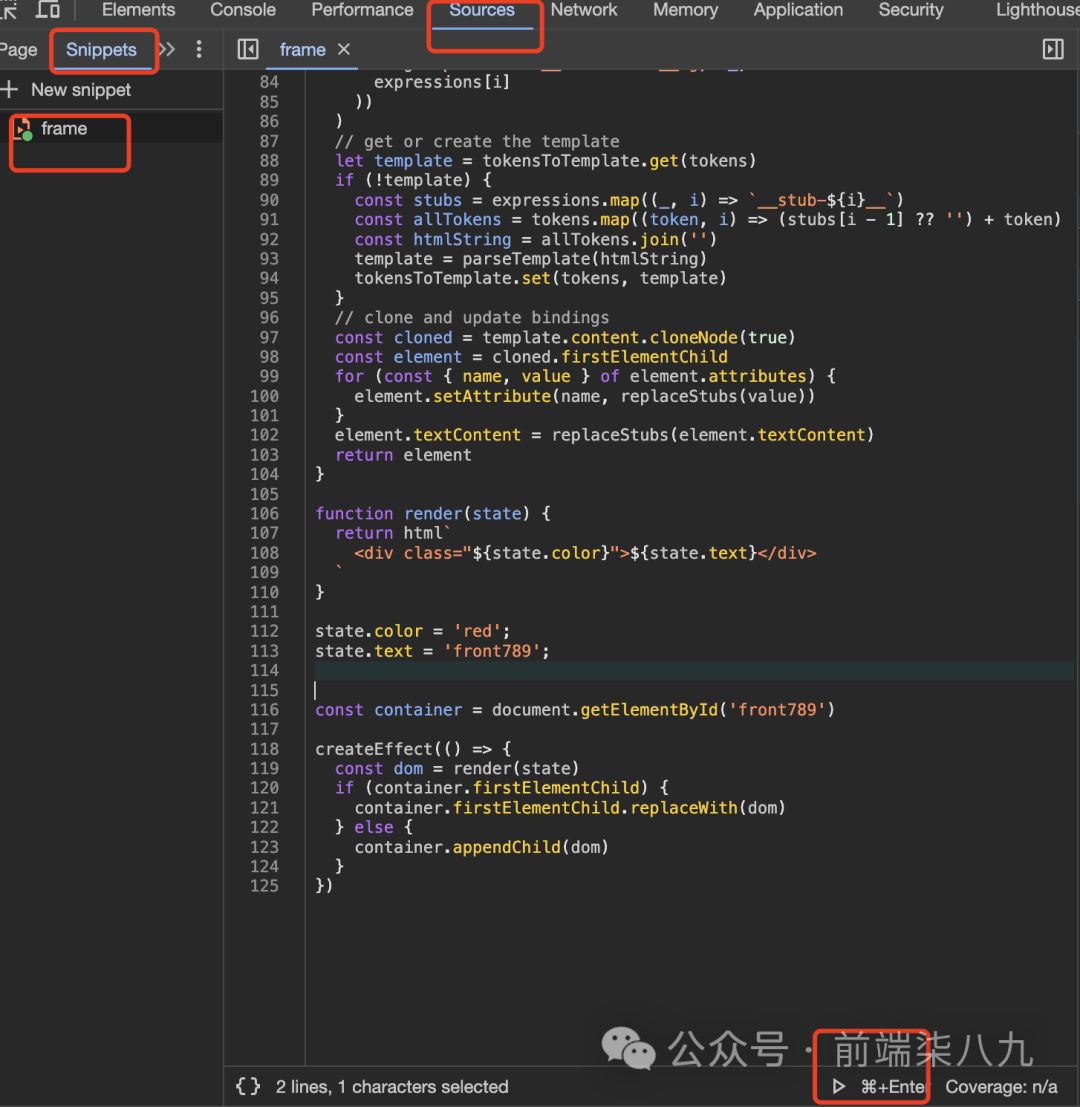The image size is (1080, 1107).
Task: Go to the Application panel
Action: coord(798,10)
